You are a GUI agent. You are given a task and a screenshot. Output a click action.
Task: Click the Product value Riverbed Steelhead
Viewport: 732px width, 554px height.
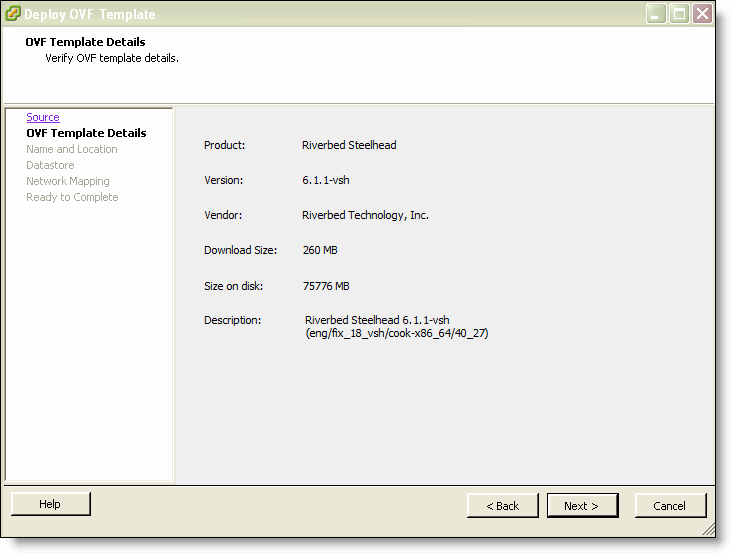pos(349,145)
